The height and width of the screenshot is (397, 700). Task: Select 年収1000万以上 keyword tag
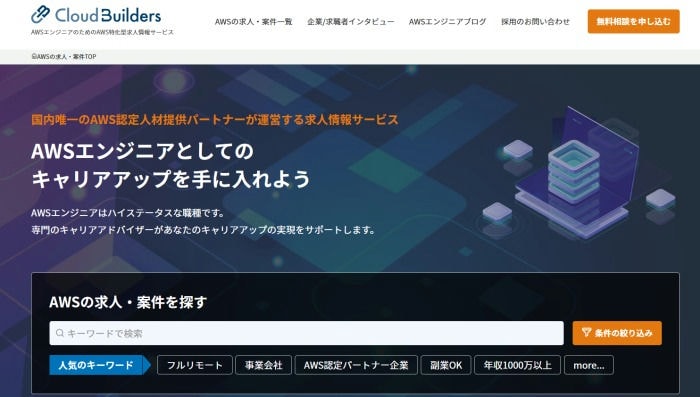(x=517, y=365)
